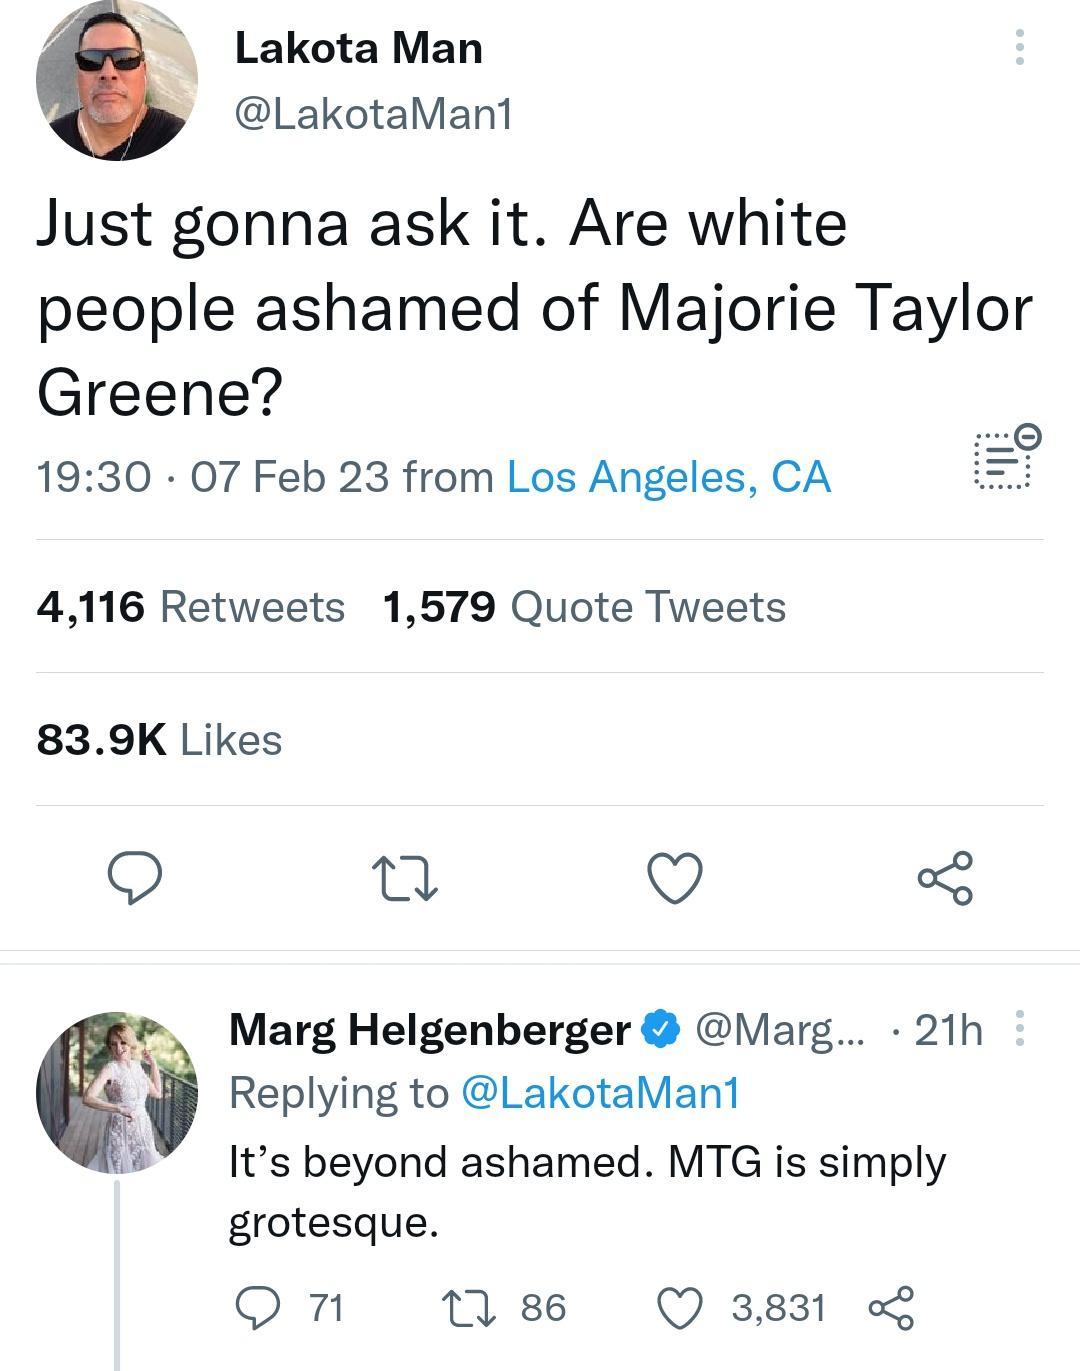Screen dimensions: 1080x1371
Task: Click the @LakotaMan1 mention in the reply
Action: tap(601, 1091)
